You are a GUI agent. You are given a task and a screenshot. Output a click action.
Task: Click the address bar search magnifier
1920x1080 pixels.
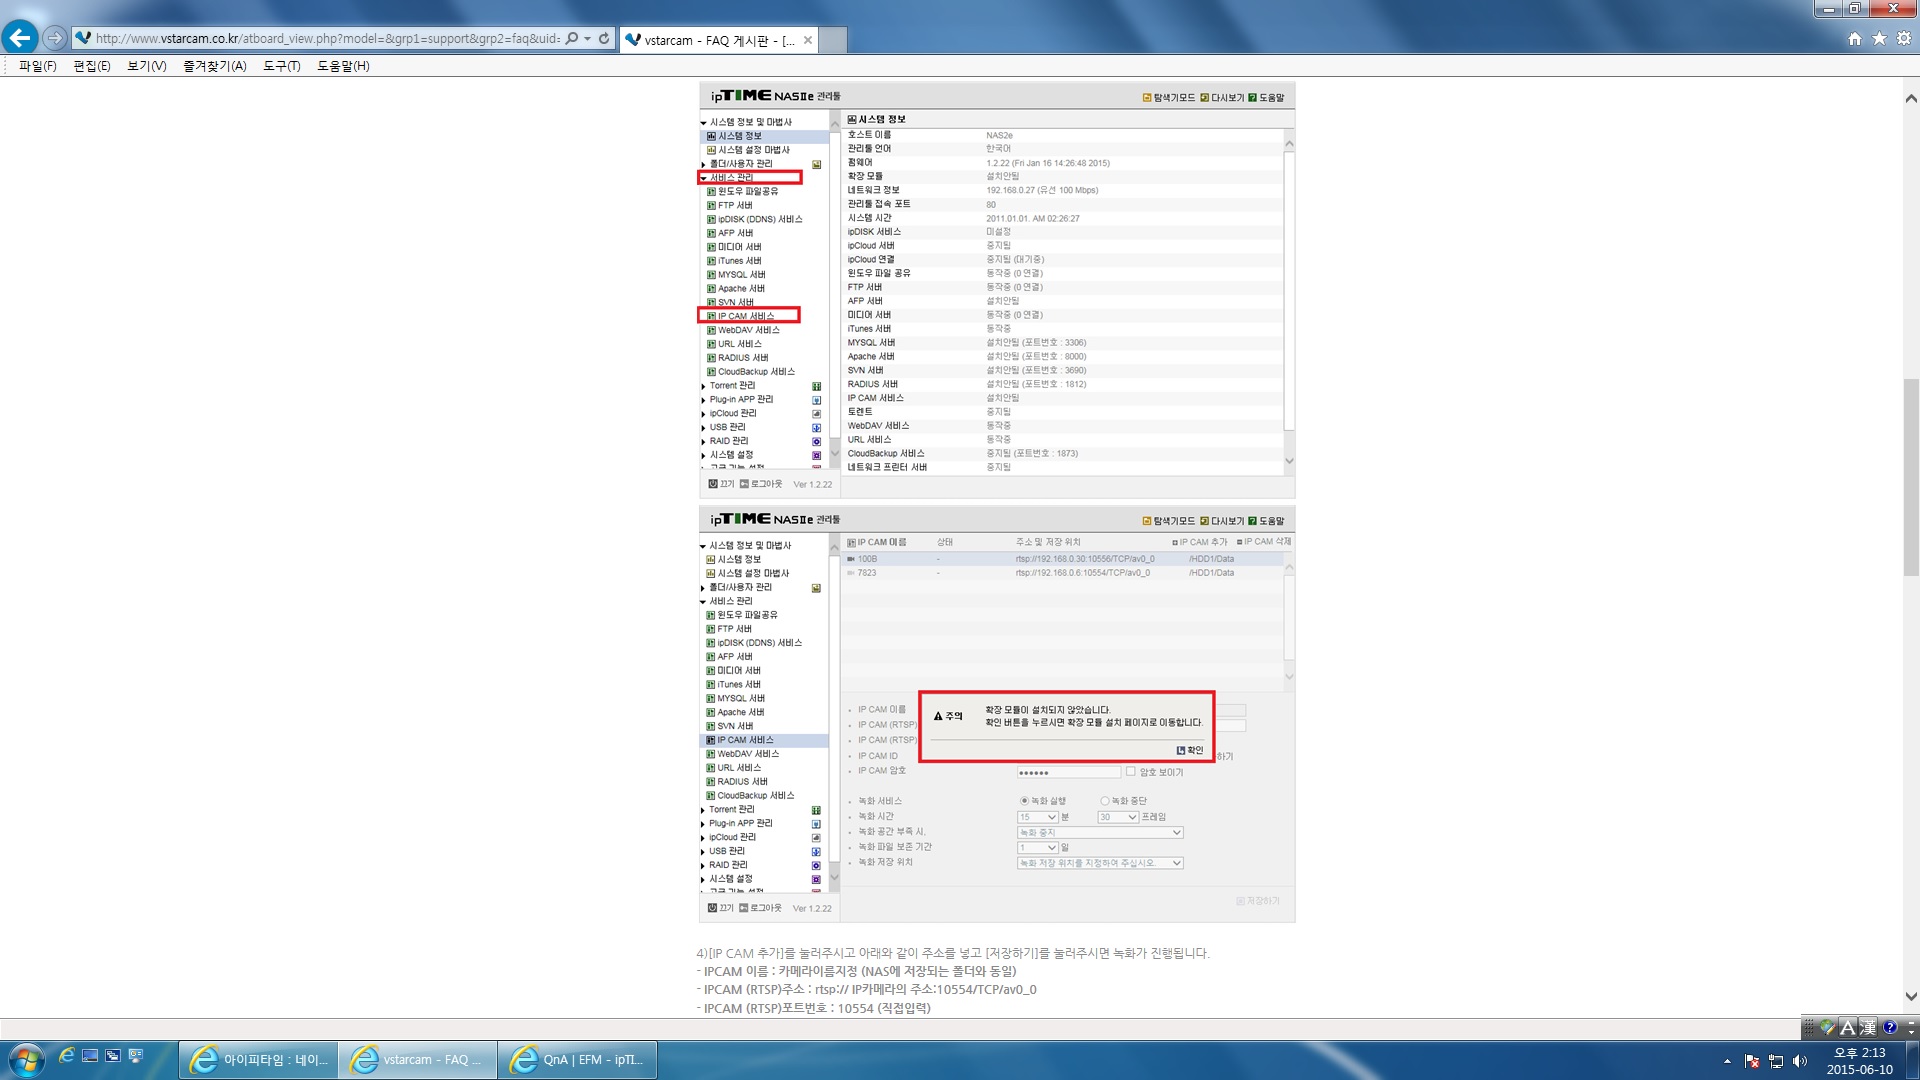coord(572,39)
